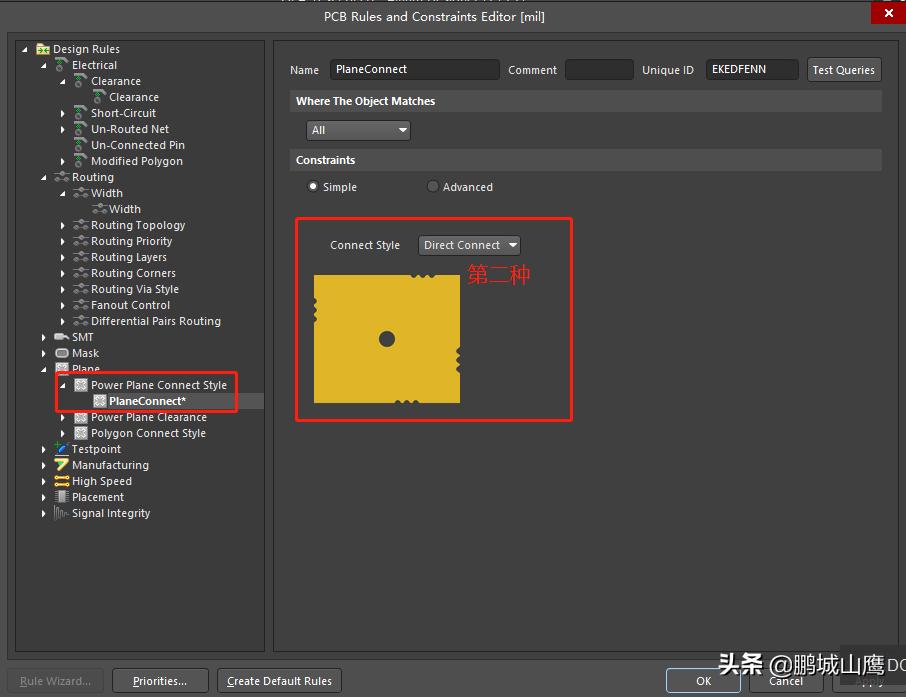
Task: Click the Manufacturing category icon
Action: tap(62, 465)
